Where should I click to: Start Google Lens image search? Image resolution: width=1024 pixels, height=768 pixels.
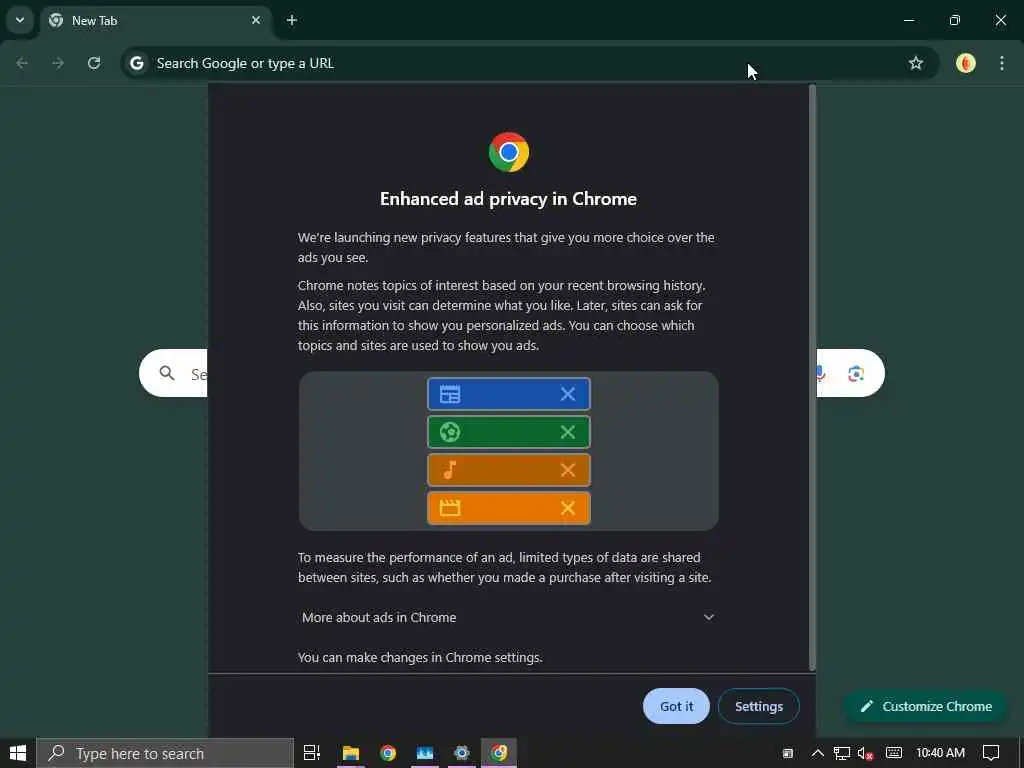[x=856, y=374]
